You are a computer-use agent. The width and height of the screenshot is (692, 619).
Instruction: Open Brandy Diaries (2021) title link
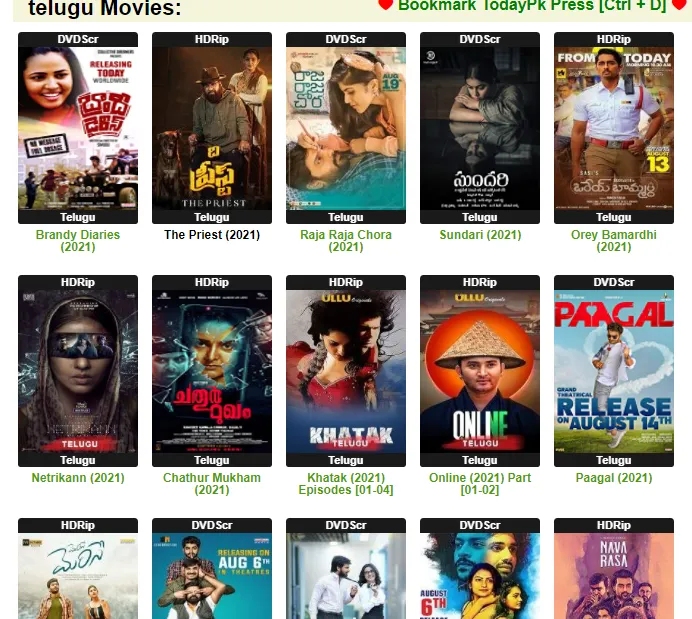click(78, 241)
